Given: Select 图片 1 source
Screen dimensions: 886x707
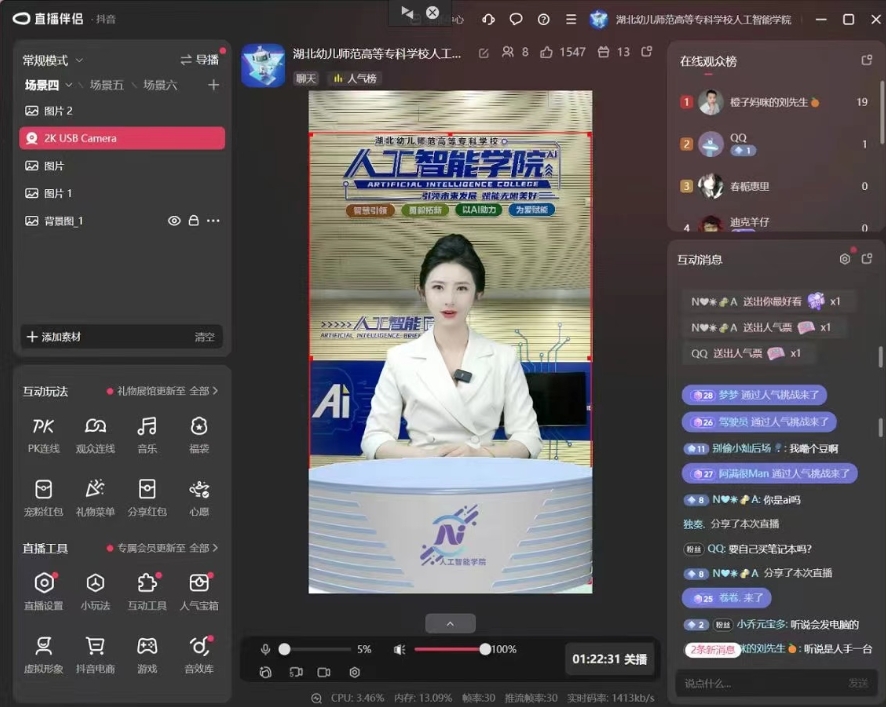Looking at the screenshot, I should [x=122, y=193].
